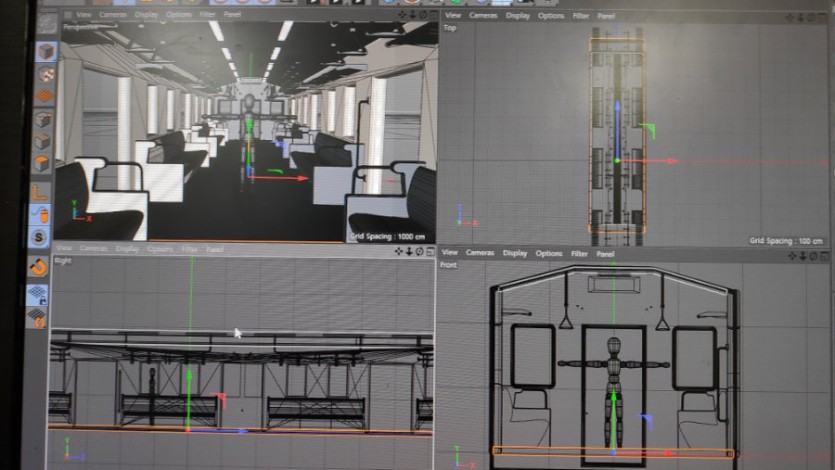Select the Model mode cube icon
Screen dimensions: 835x470
tap(46, 52)
